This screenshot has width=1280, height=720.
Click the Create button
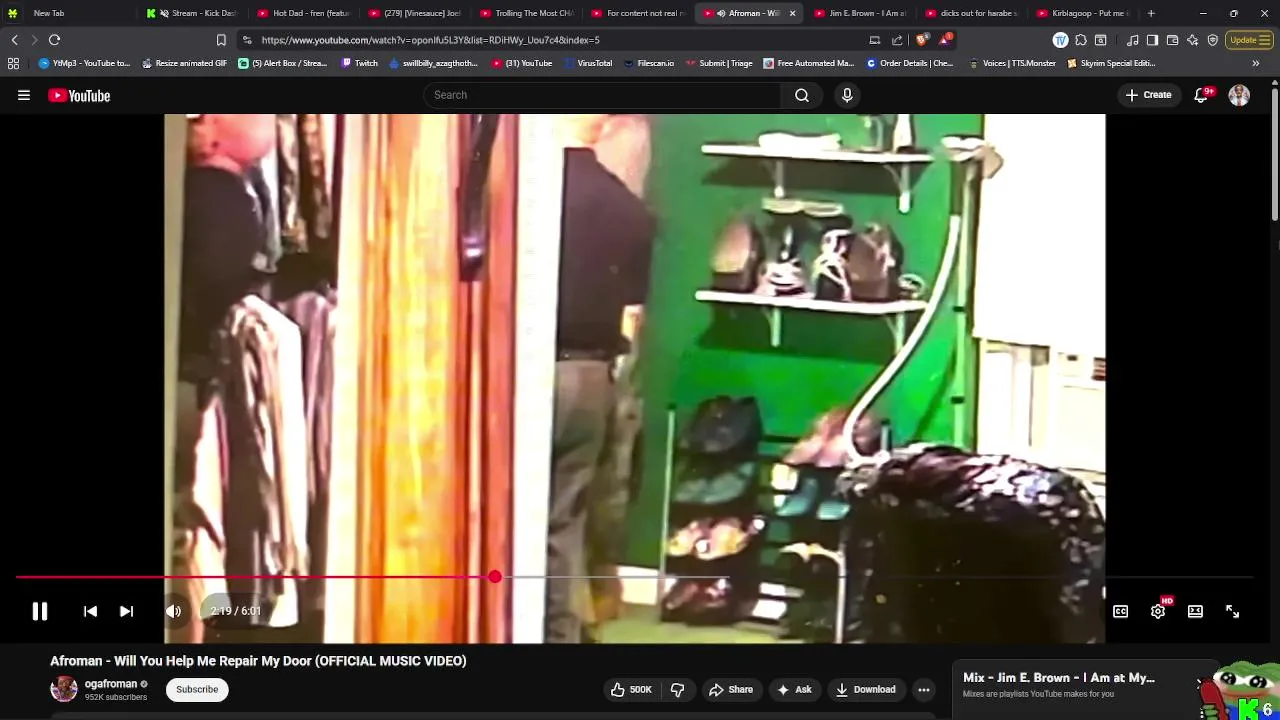[x=1148, y=95]
